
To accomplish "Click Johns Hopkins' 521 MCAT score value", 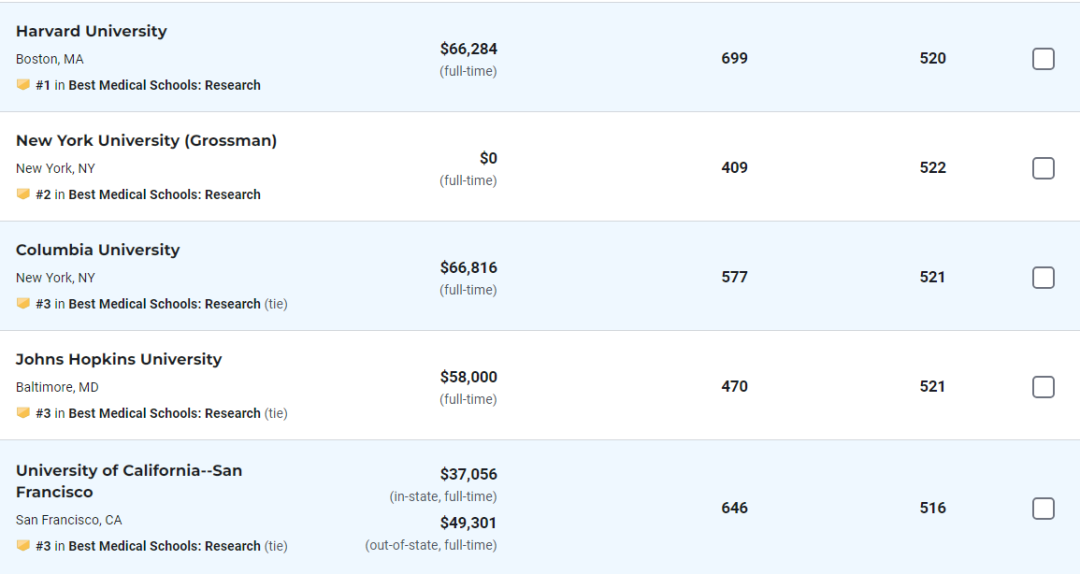I will (x=933, y=387).
